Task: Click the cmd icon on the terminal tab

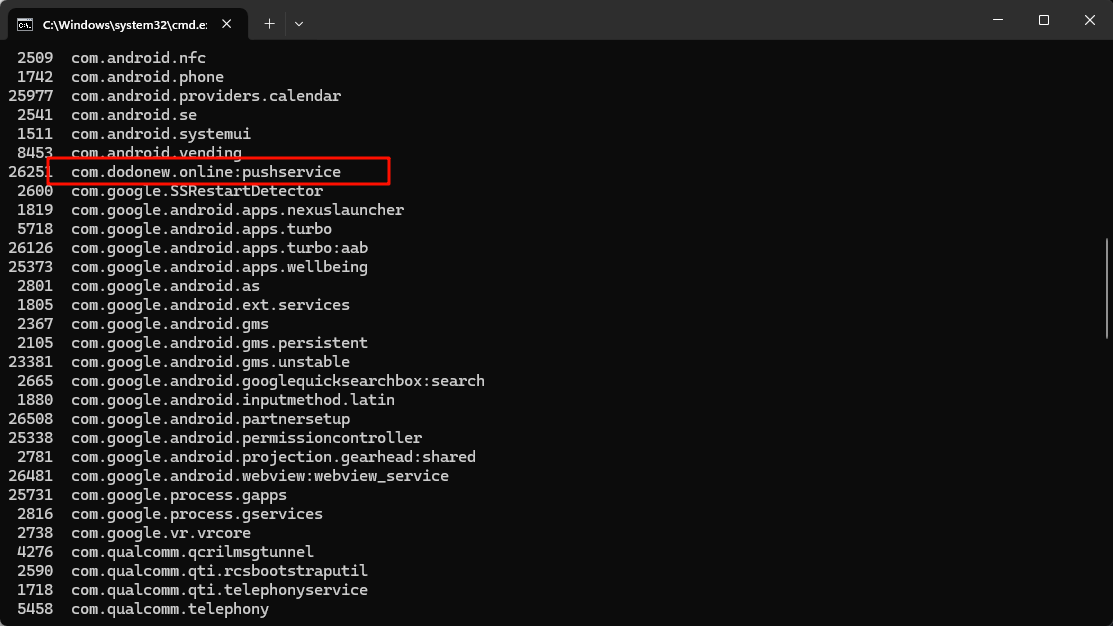Action: click(25, 23)
